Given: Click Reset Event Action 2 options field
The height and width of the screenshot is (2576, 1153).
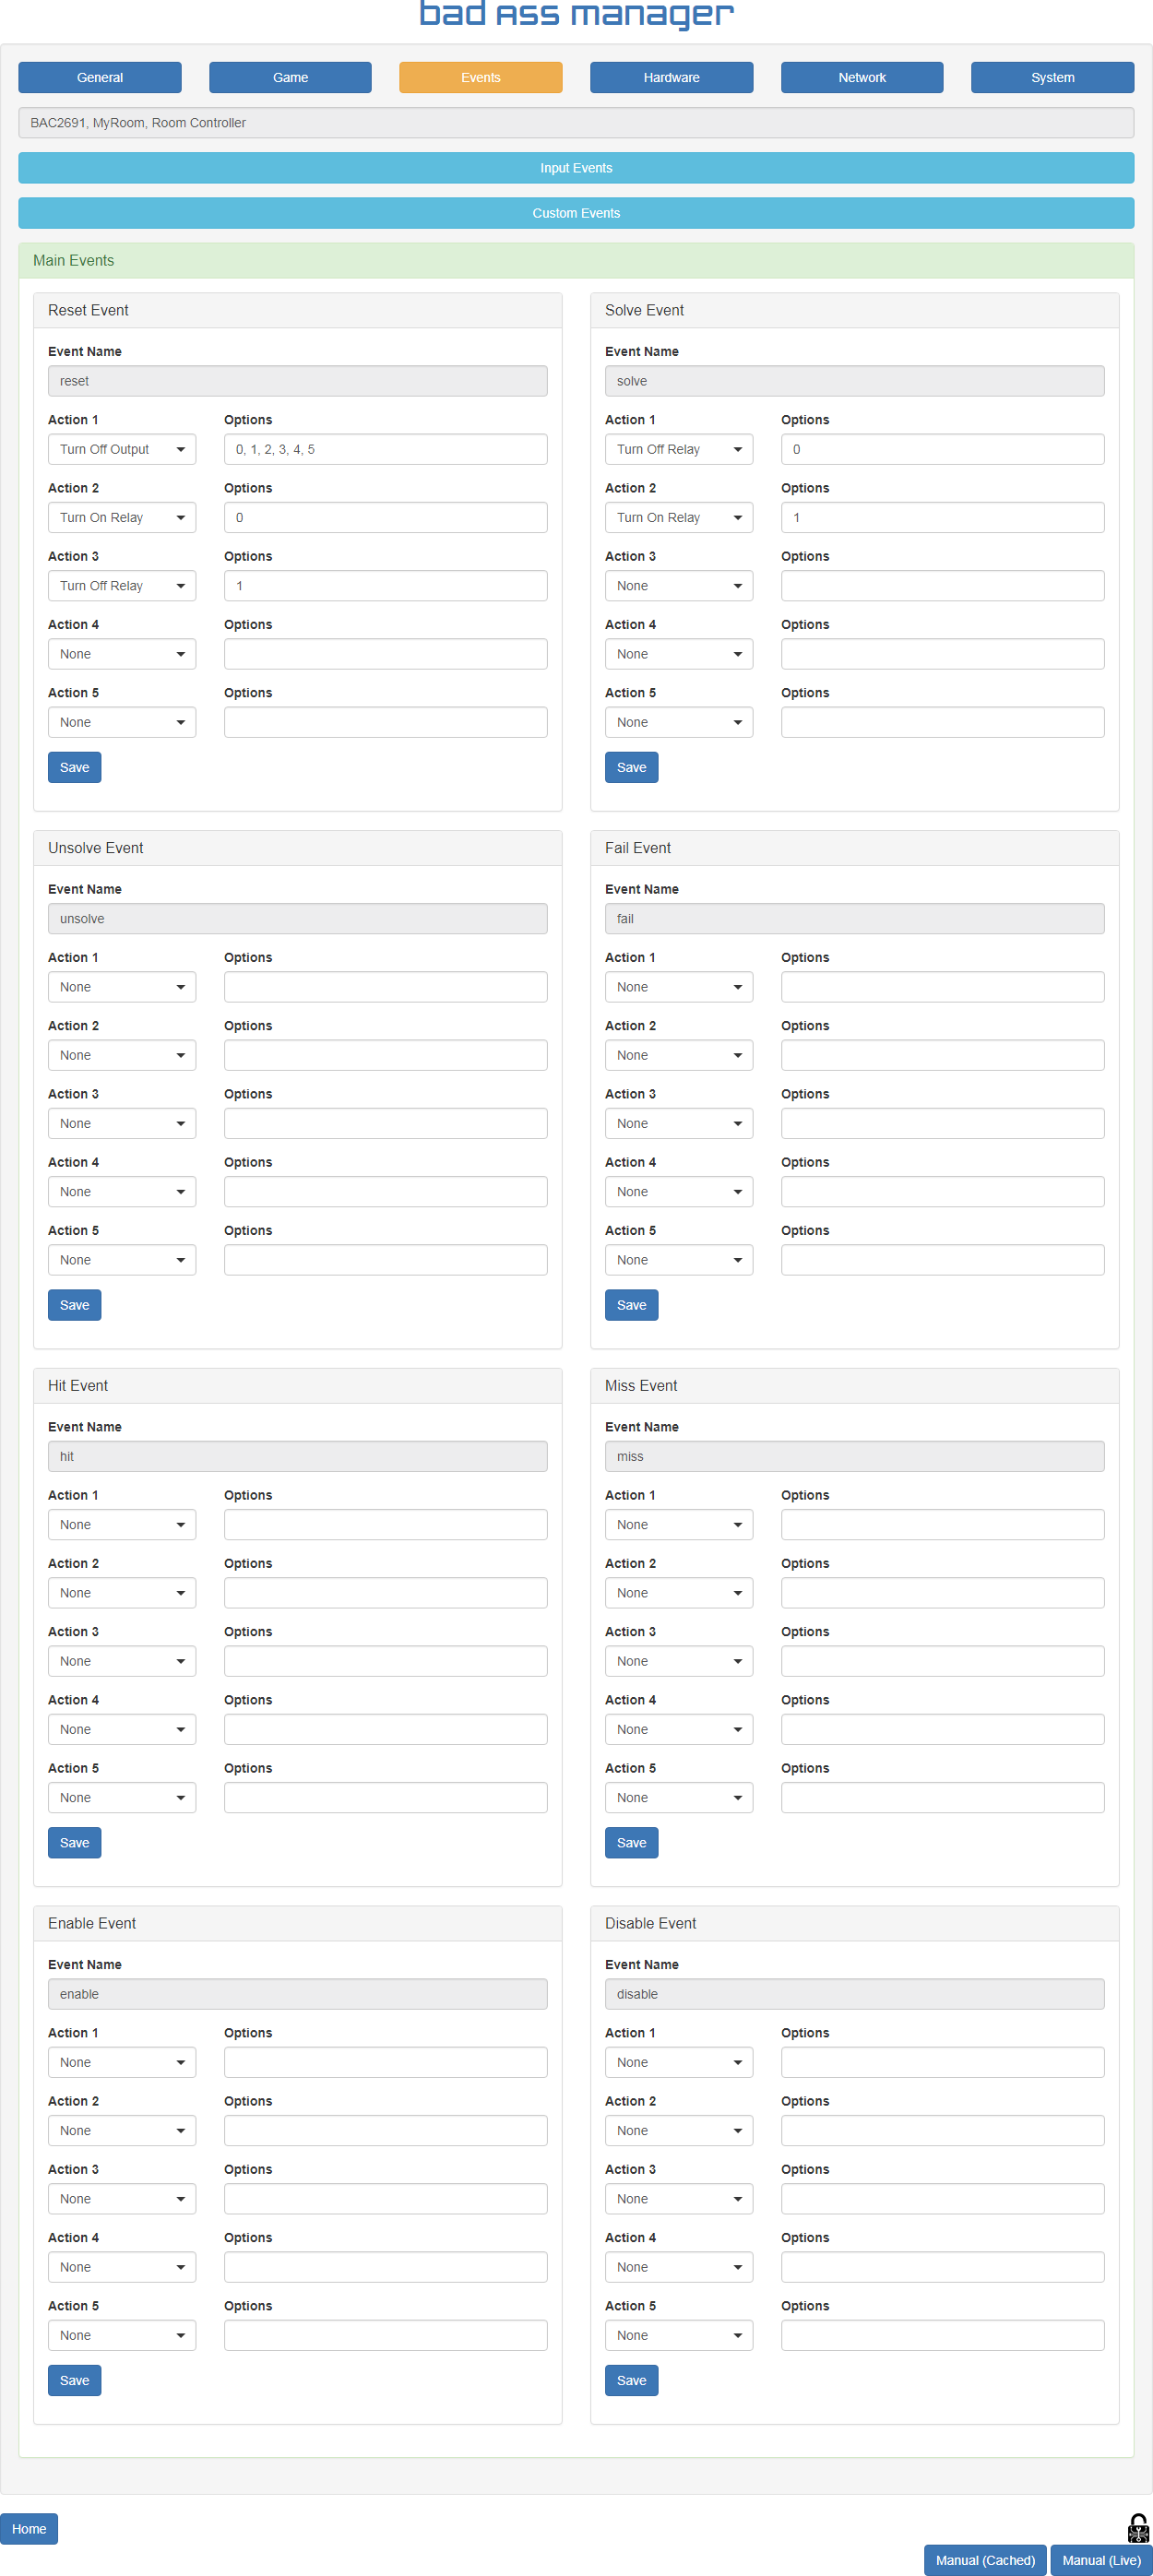Looking at the screenshot, I should [386, 517].
